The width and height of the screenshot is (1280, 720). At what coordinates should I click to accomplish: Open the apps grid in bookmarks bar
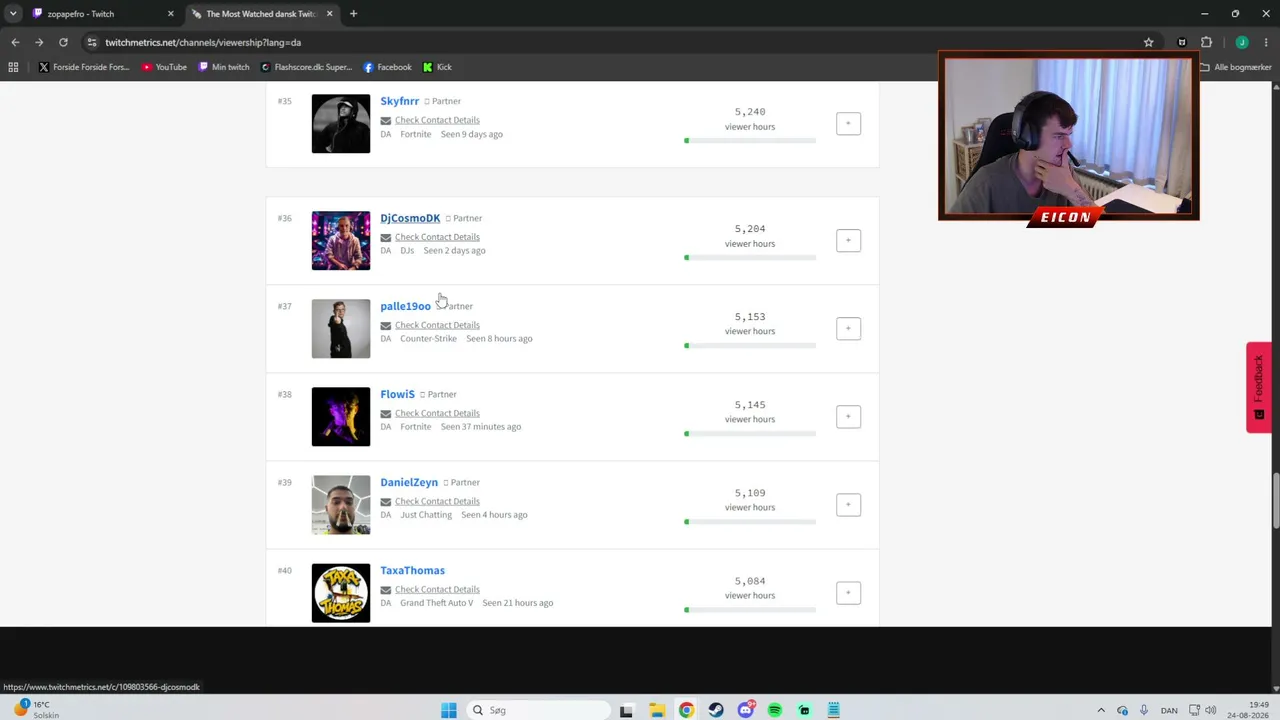pos(13,67)
